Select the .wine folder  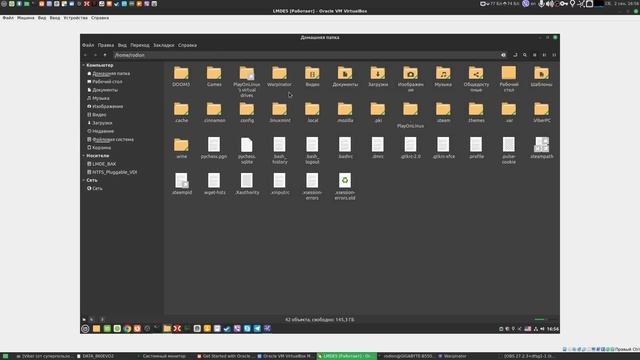tap(181, 148)
